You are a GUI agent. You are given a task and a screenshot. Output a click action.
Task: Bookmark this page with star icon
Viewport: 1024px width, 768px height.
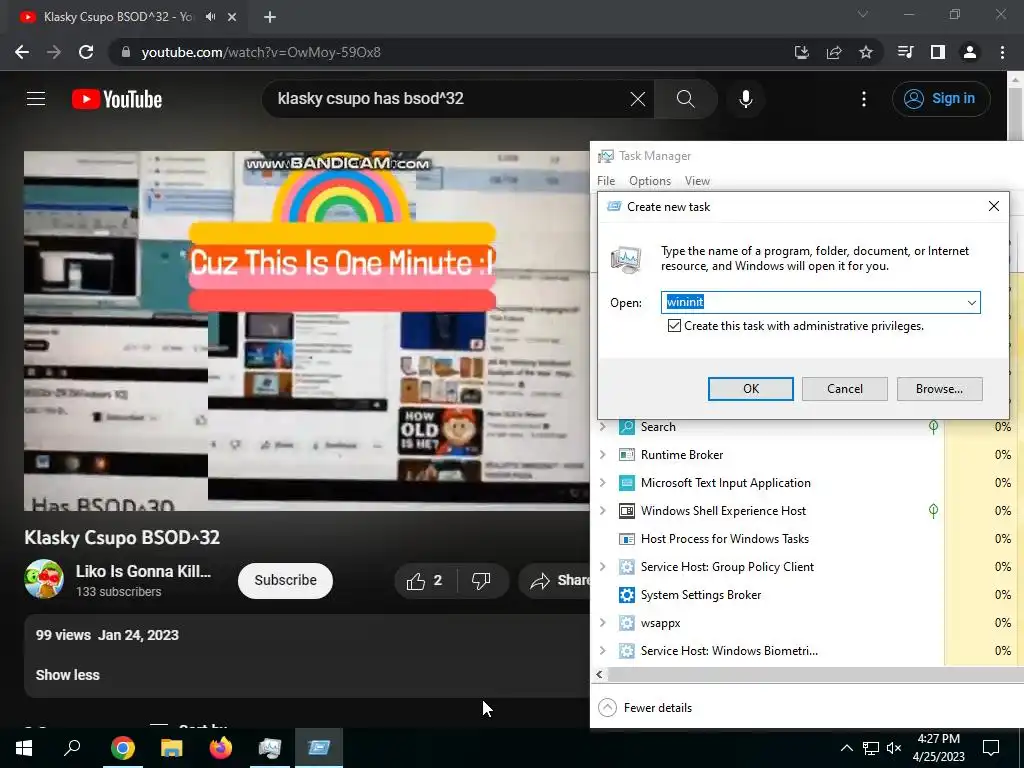coord(866,52)
